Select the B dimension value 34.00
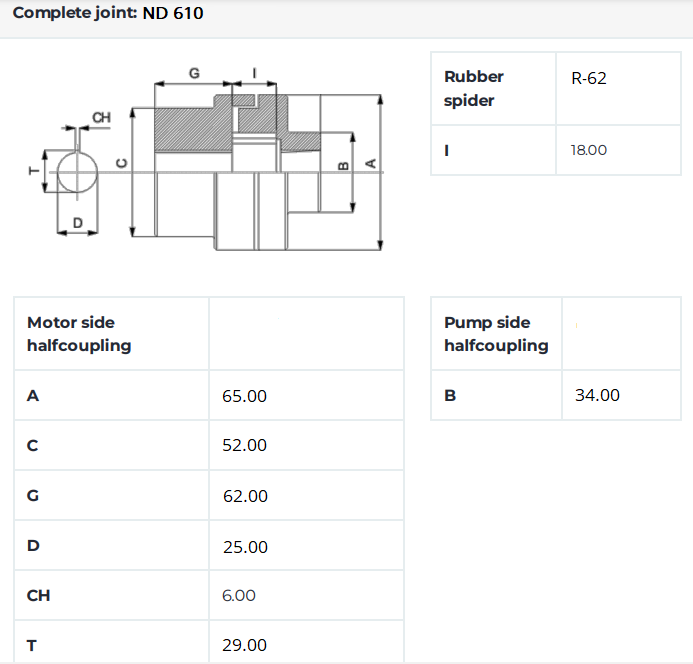The image size is (693, 664). [x=597, y=395]
